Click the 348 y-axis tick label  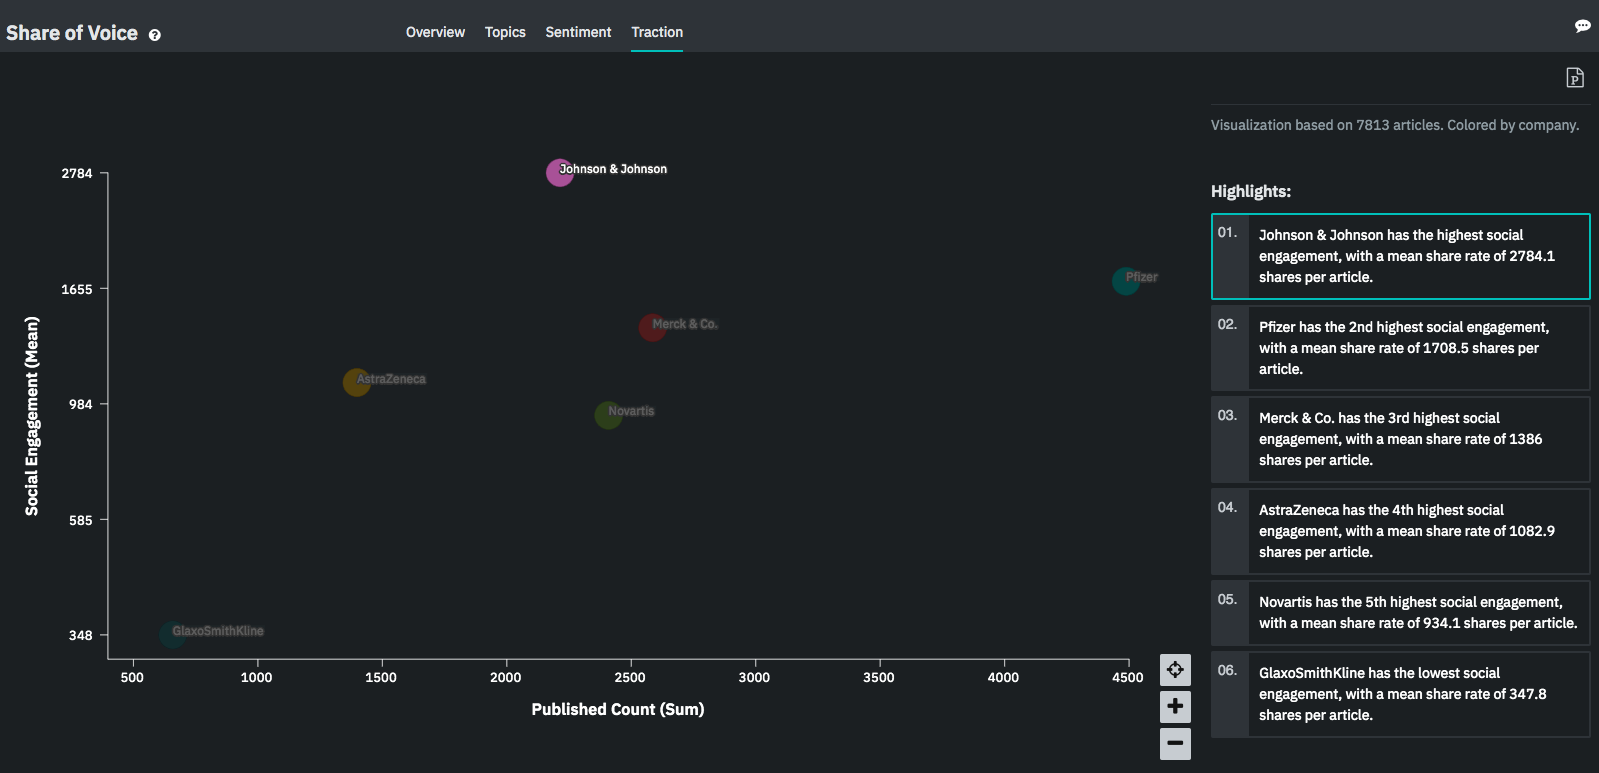pyautogui.click(x=80, y=635)
